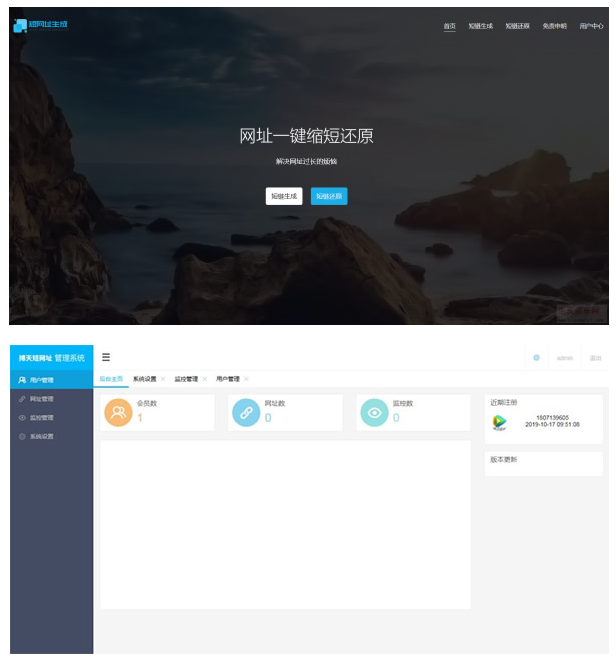Close the 监控管理 tab

coord(205,379)
